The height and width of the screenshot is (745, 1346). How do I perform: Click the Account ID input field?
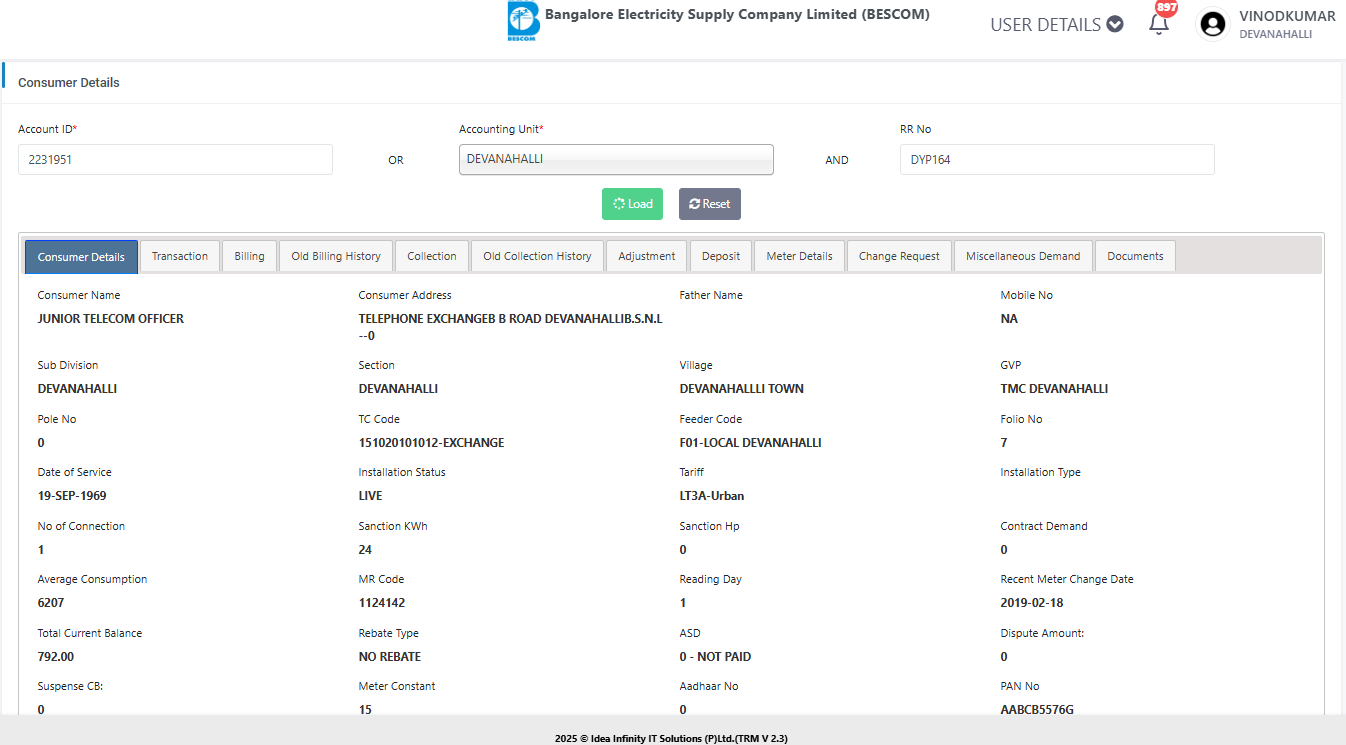coord(175,159)
